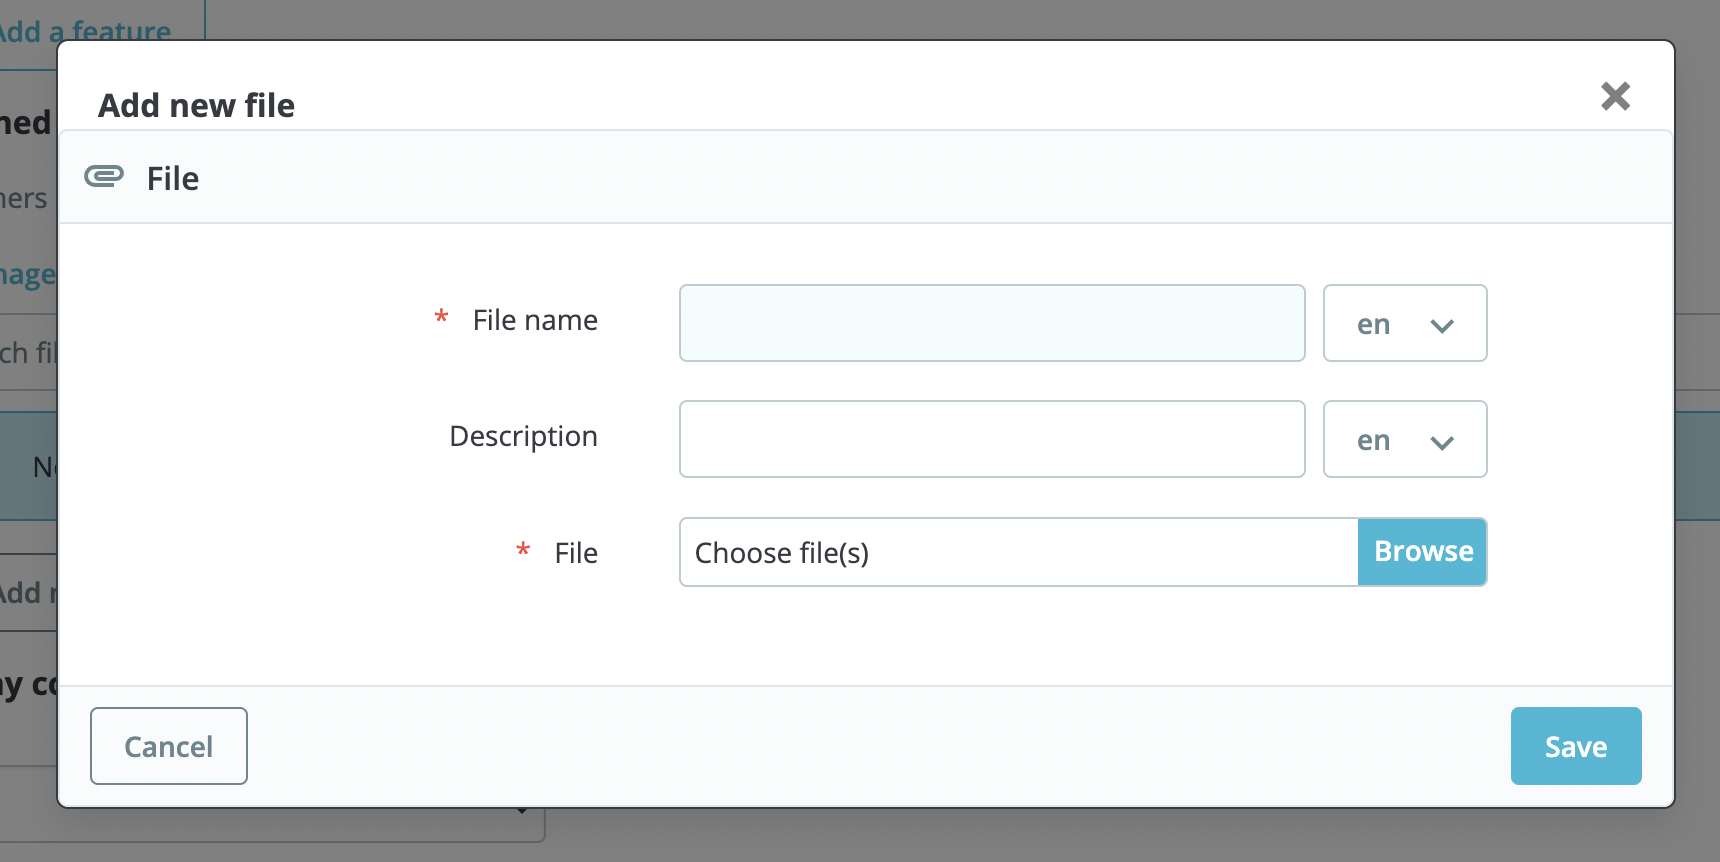Screen dimensions: 1720x862
Task: Click the red asterisk beside File label
Action: pyautogui.click(x=523, y=551)
